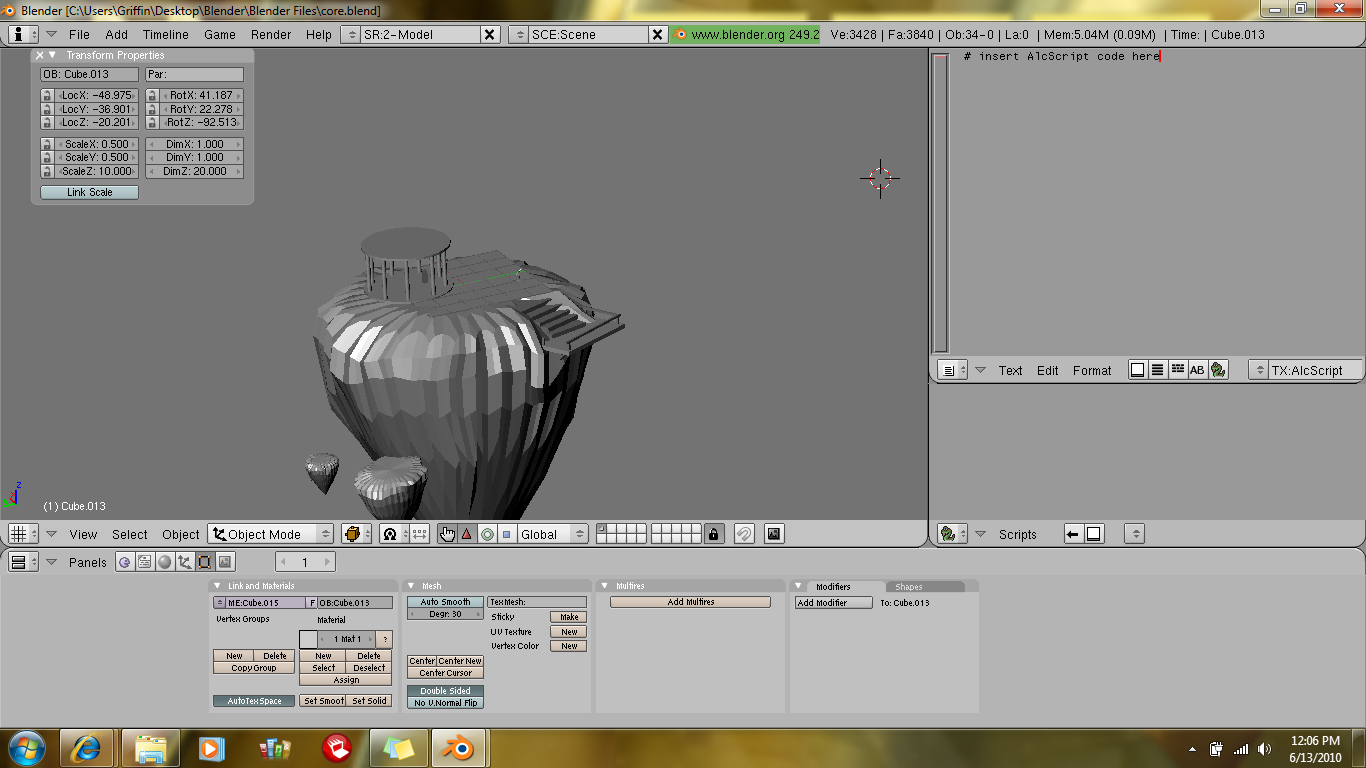Open the Render menu

pos(271,34)
